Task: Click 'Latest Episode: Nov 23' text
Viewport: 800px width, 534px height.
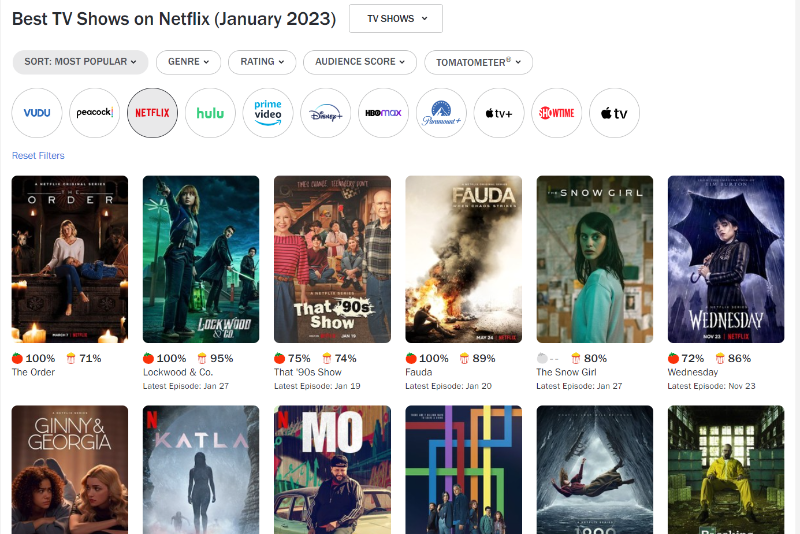Action: tap(711, 386)
